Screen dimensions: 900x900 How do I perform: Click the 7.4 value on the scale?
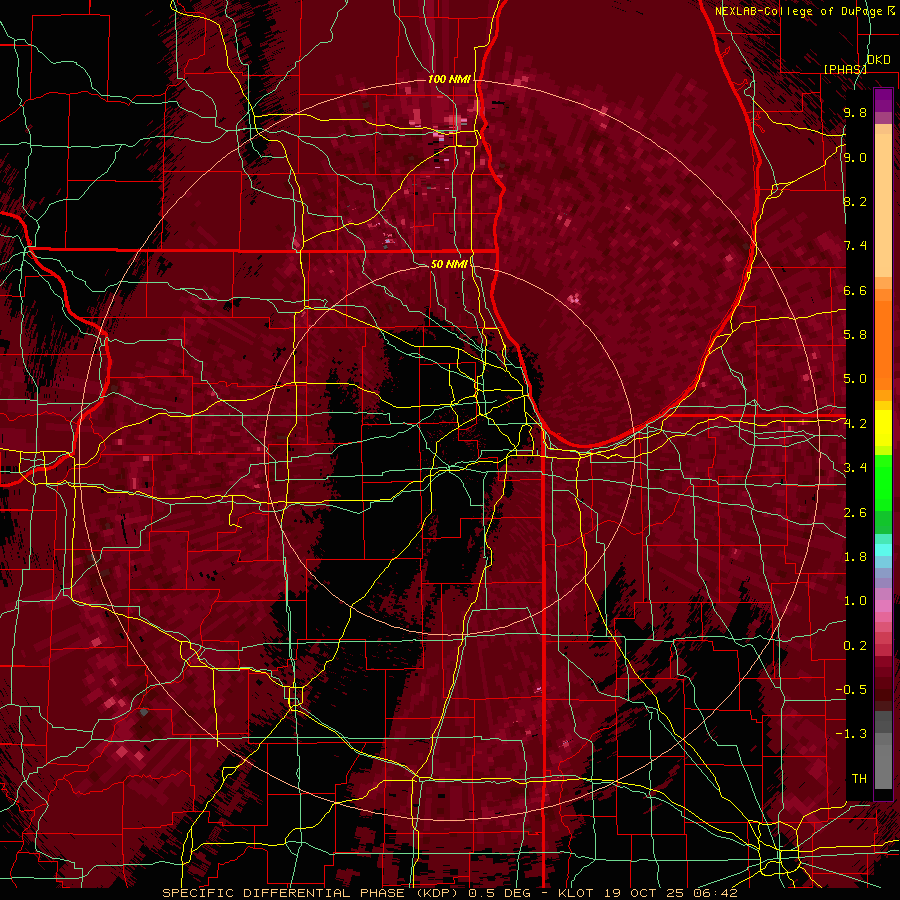(x=855, y=246)
